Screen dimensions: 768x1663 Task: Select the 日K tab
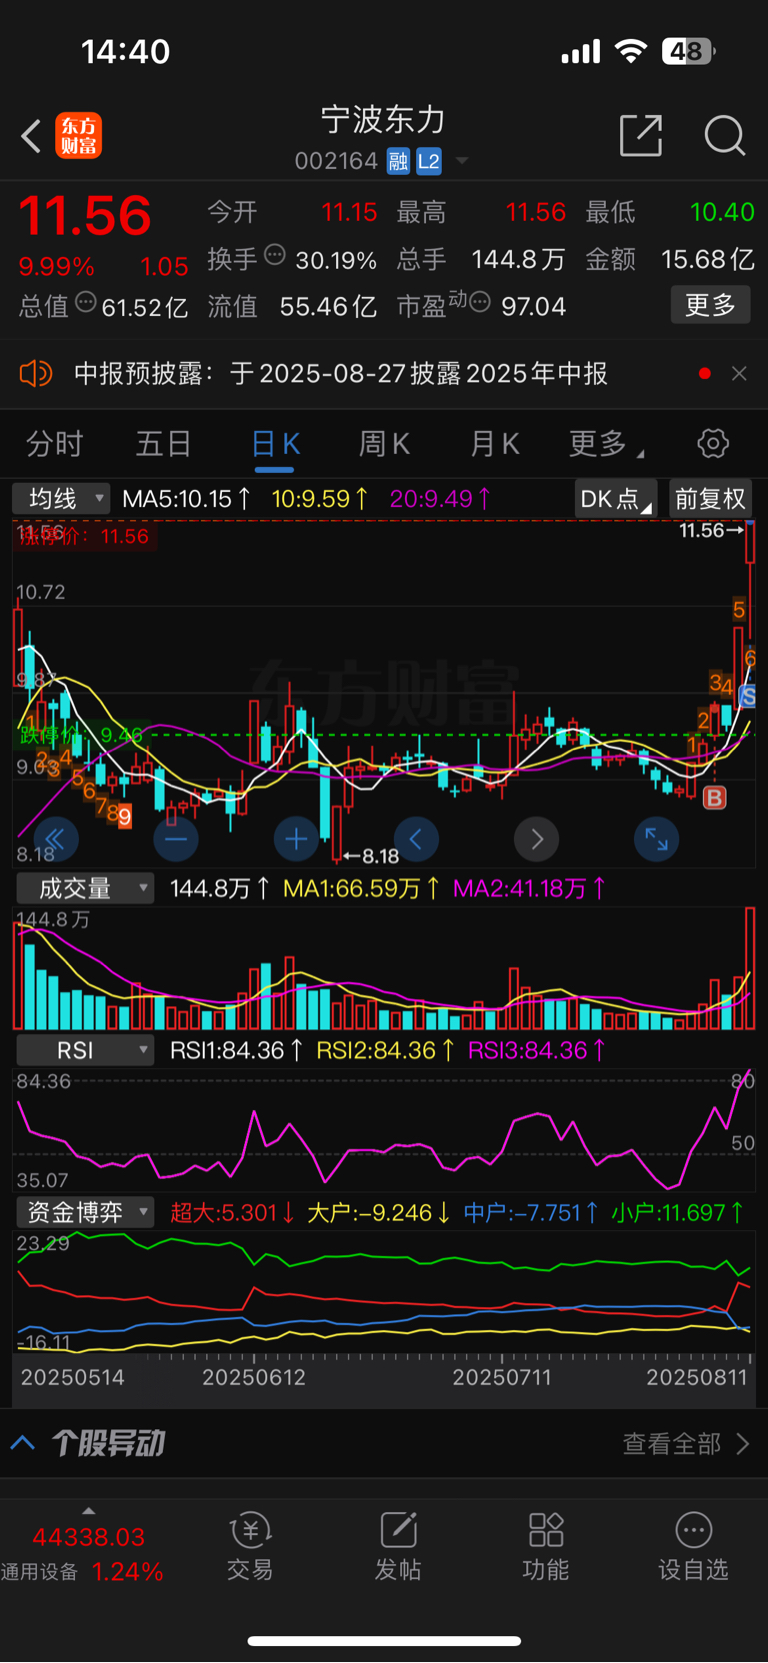[275, 444]
